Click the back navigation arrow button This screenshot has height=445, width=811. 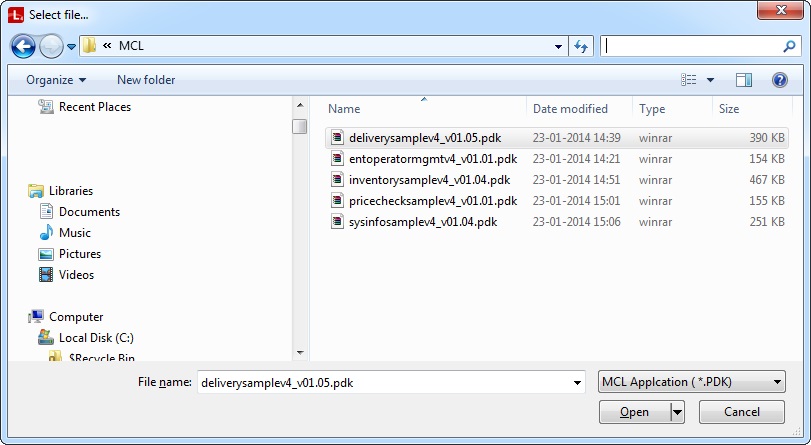point(24,46)
